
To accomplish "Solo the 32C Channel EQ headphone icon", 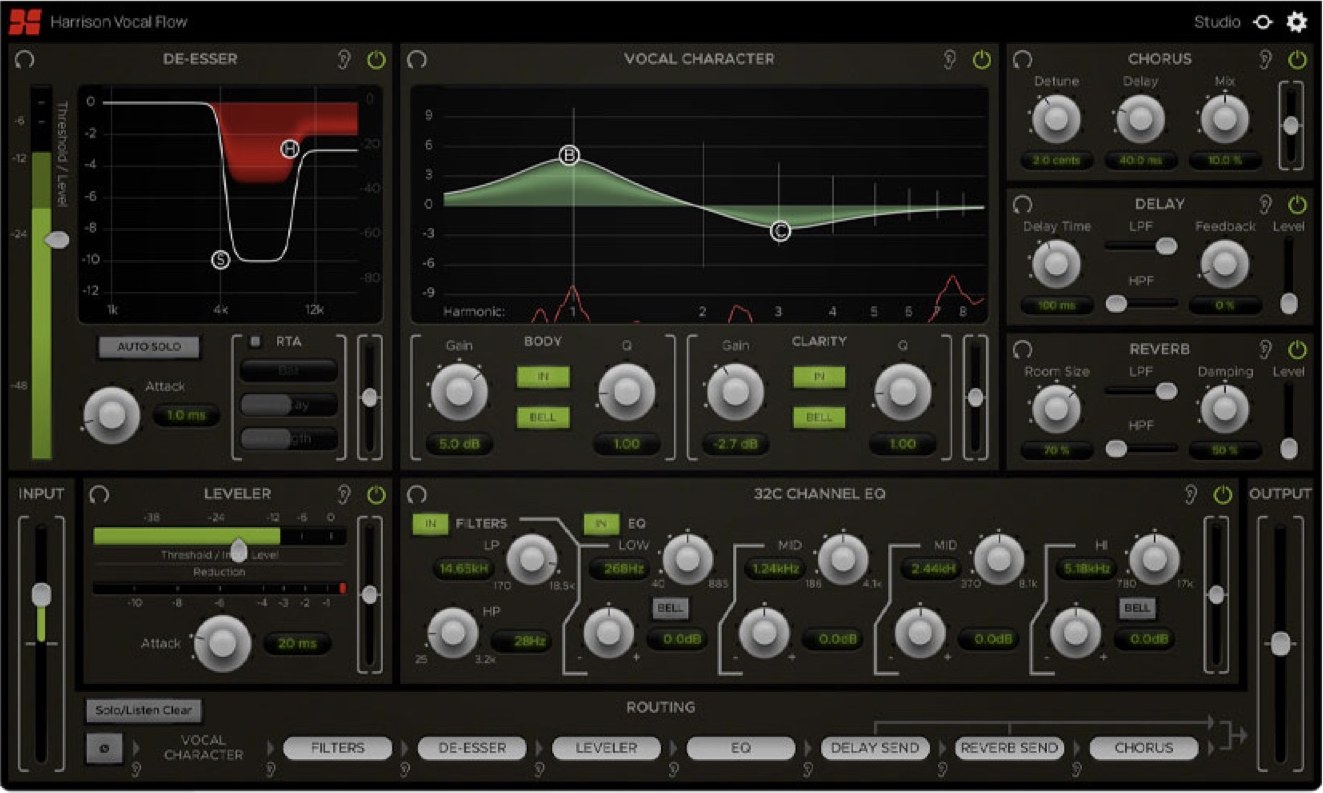I will pyautogui.click(x=417, y=494).
